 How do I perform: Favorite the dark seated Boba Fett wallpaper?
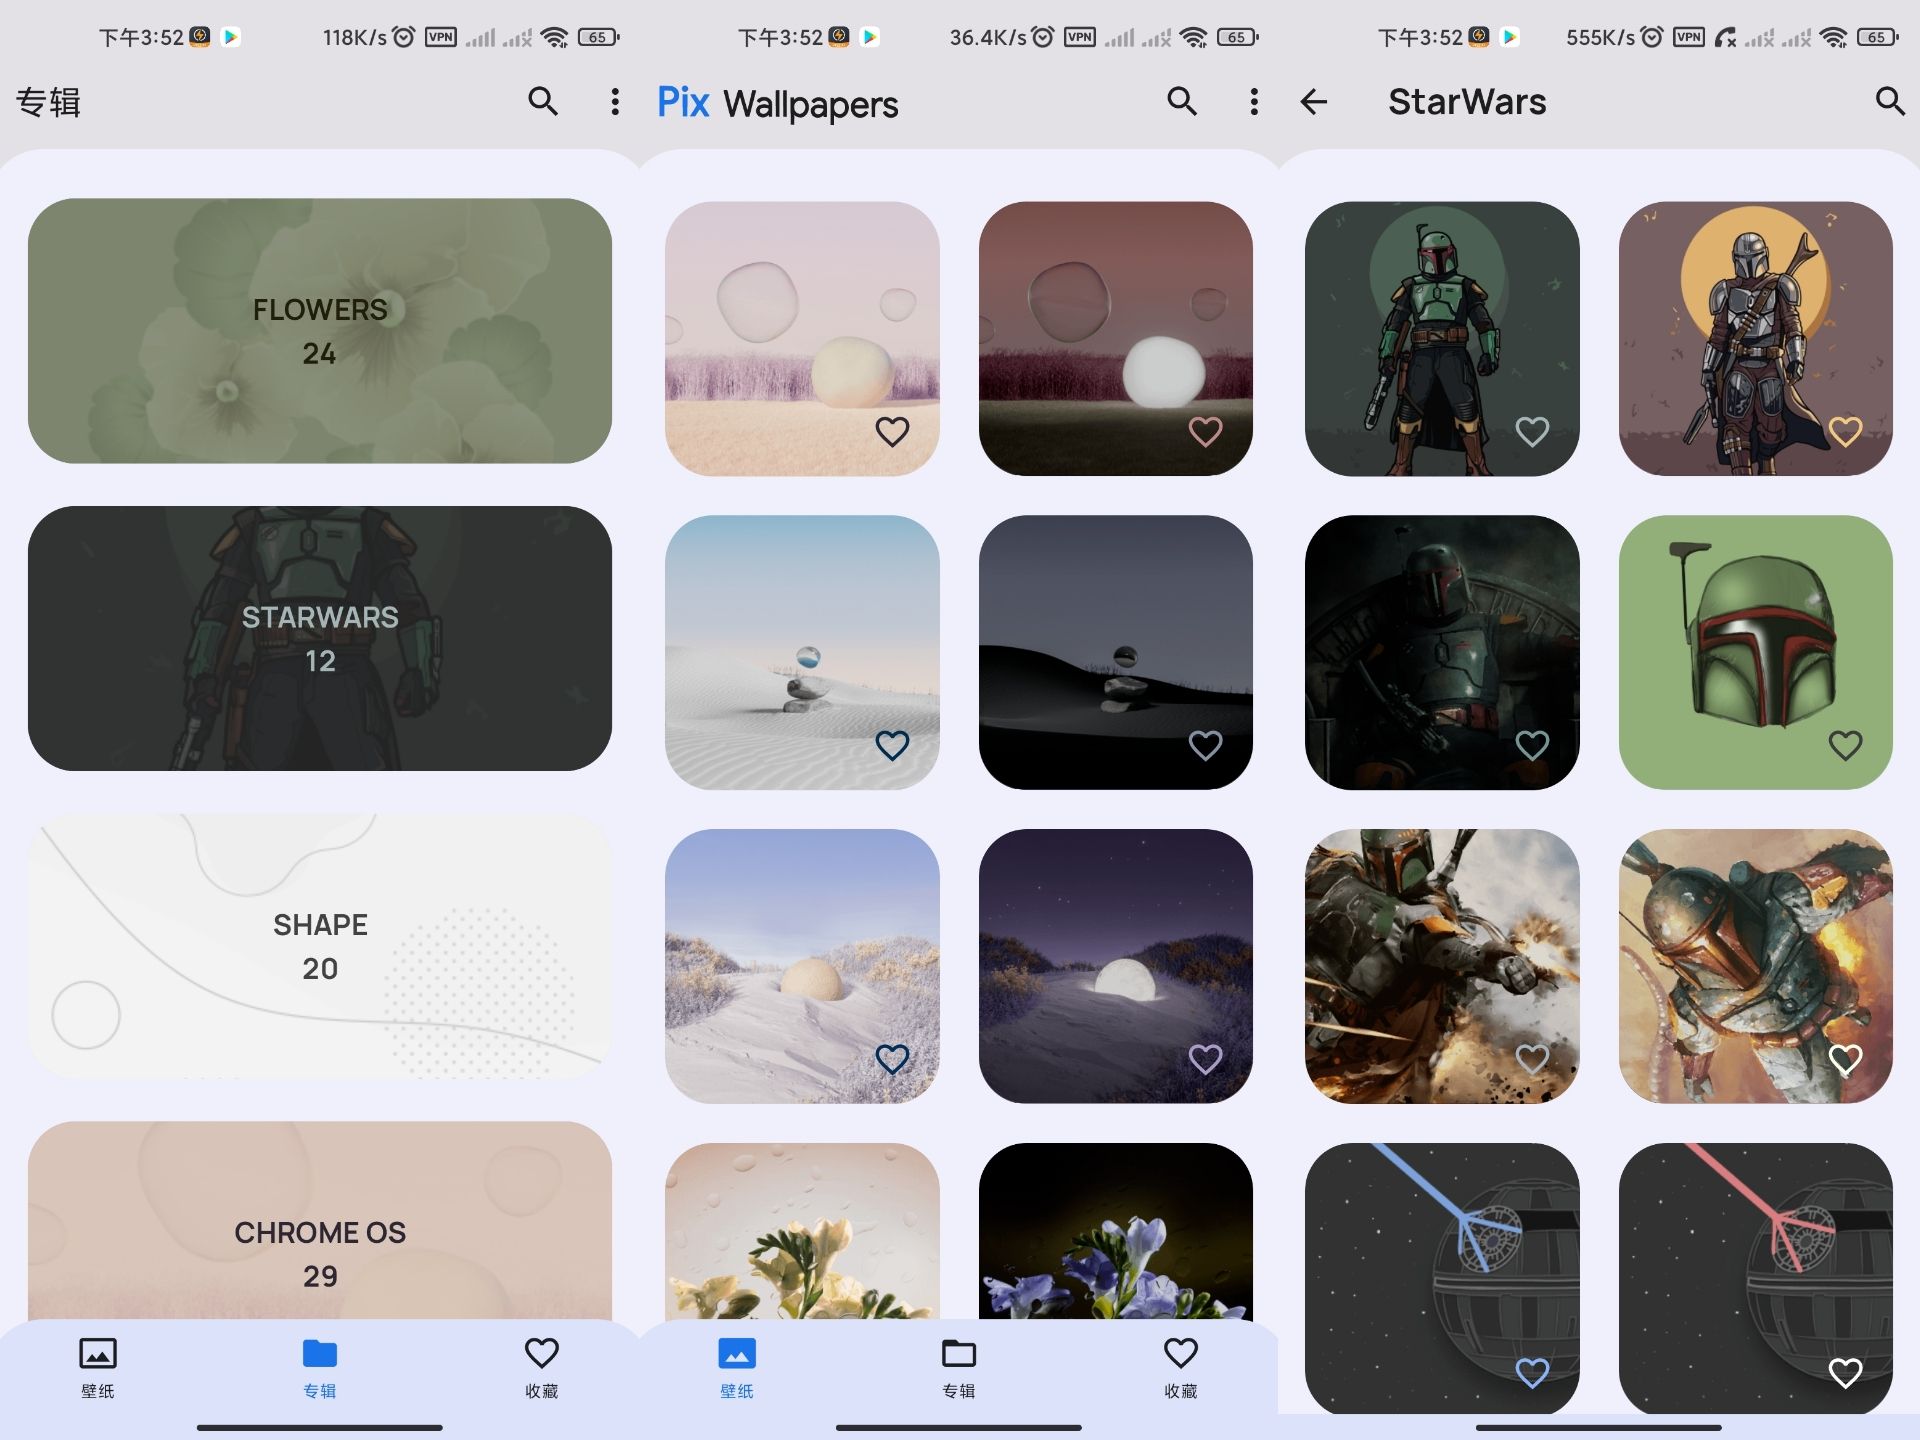tap(1532, 745)
